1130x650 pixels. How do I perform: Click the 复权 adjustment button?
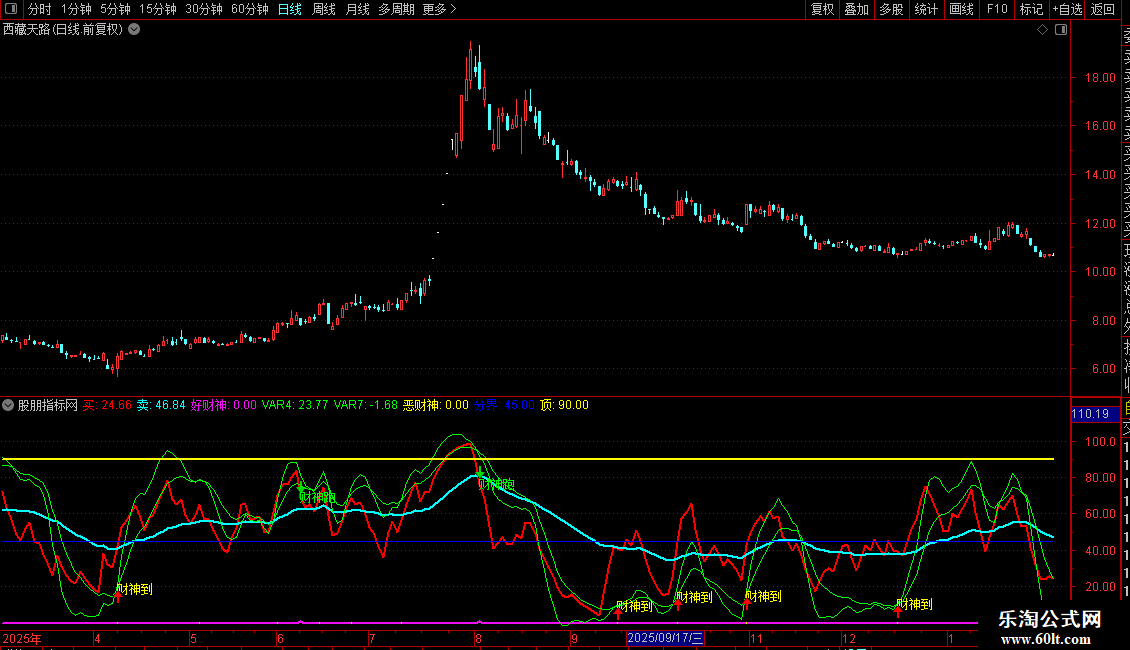(x=822, y=9)
